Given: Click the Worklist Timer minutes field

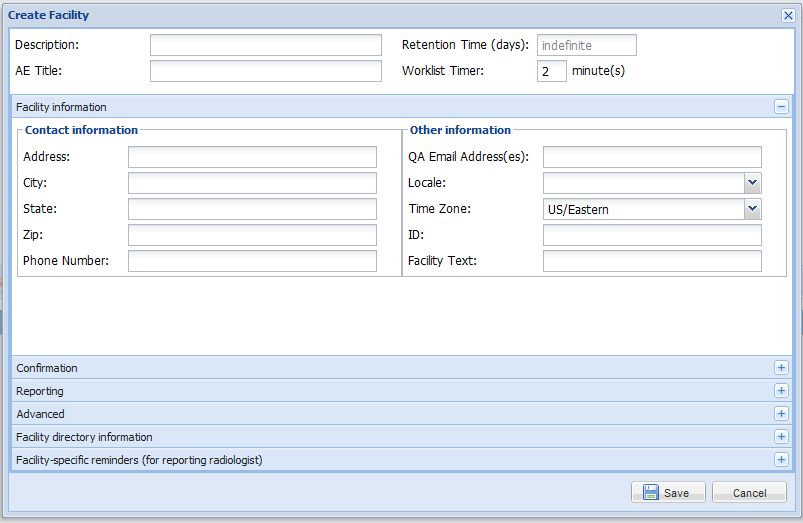Looking at the screenshot, I should coord(552,71).
